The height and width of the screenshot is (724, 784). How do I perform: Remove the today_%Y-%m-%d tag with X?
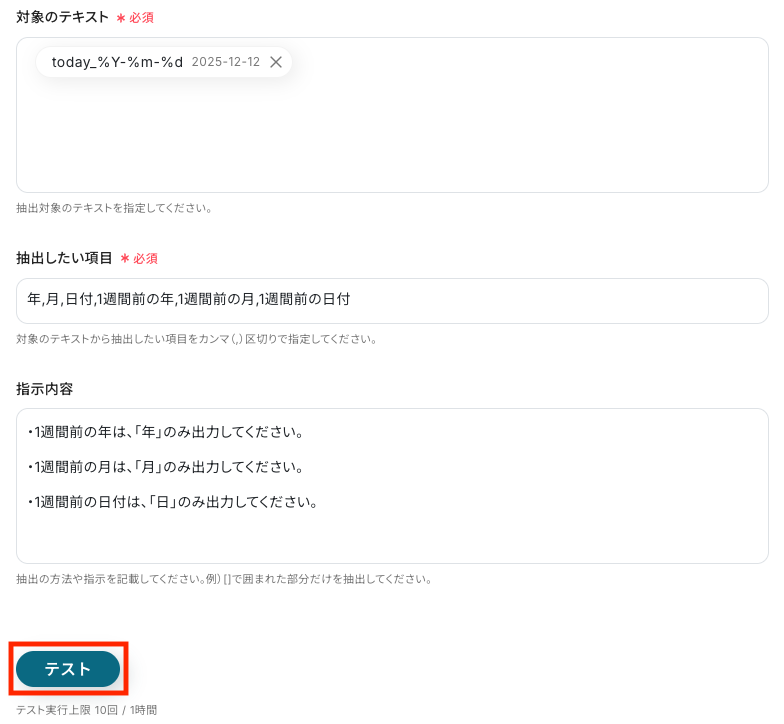pyautogui.click(x=276, y=62)
